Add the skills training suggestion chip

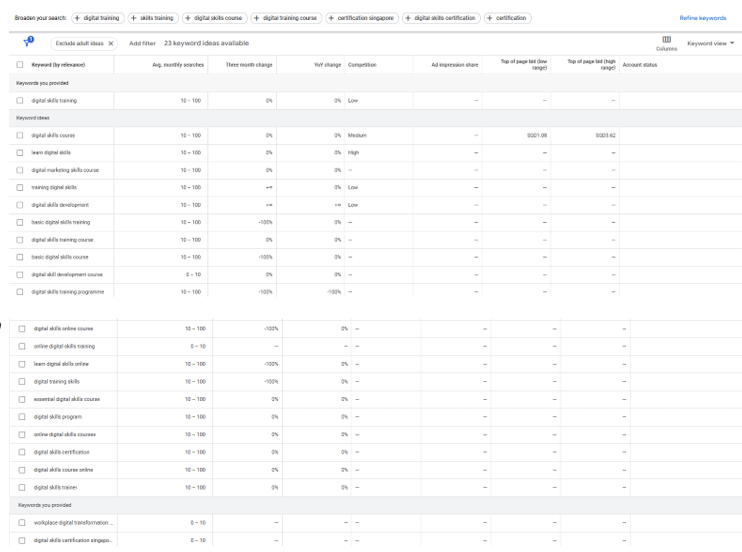[152, 18]
